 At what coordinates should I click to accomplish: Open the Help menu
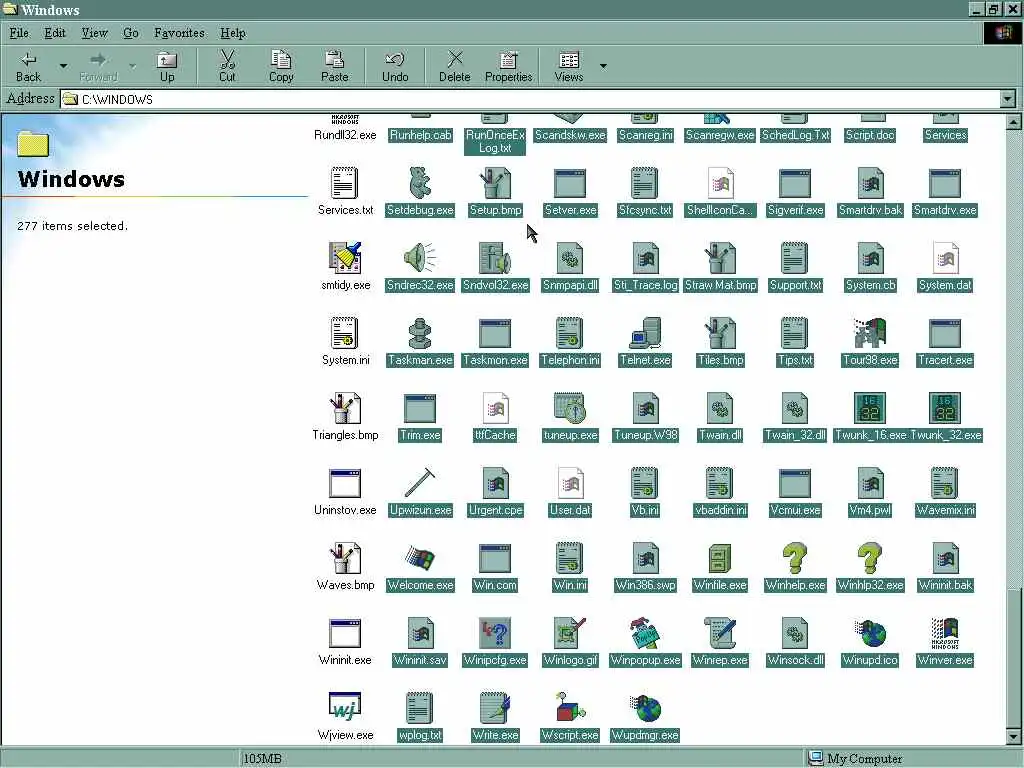(232, 33)
